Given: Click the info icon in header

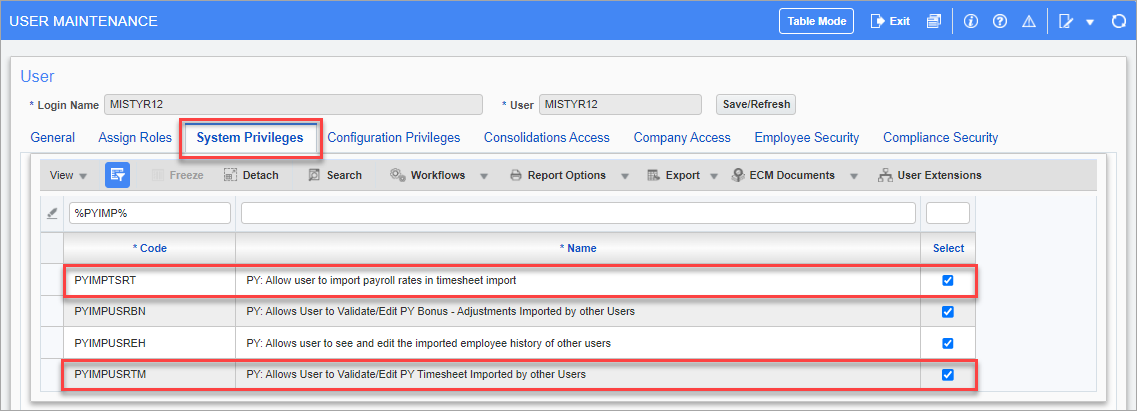Looking at the screenshot, I should pos(970,21).
